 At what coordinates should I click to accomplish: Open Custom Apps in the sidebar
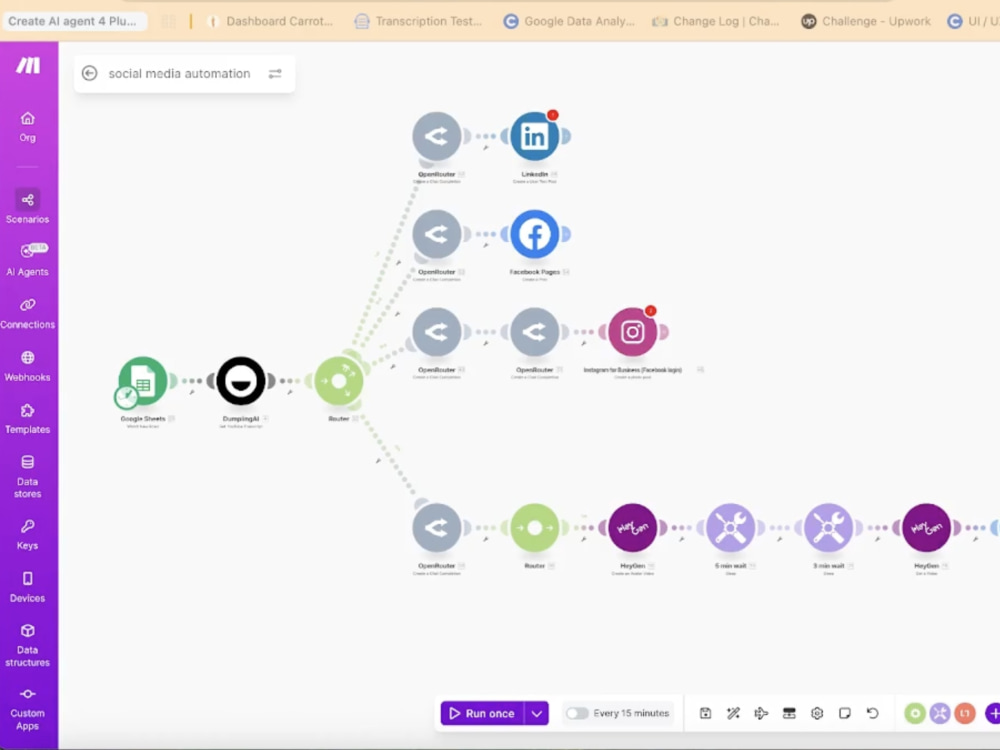(27, 709)
